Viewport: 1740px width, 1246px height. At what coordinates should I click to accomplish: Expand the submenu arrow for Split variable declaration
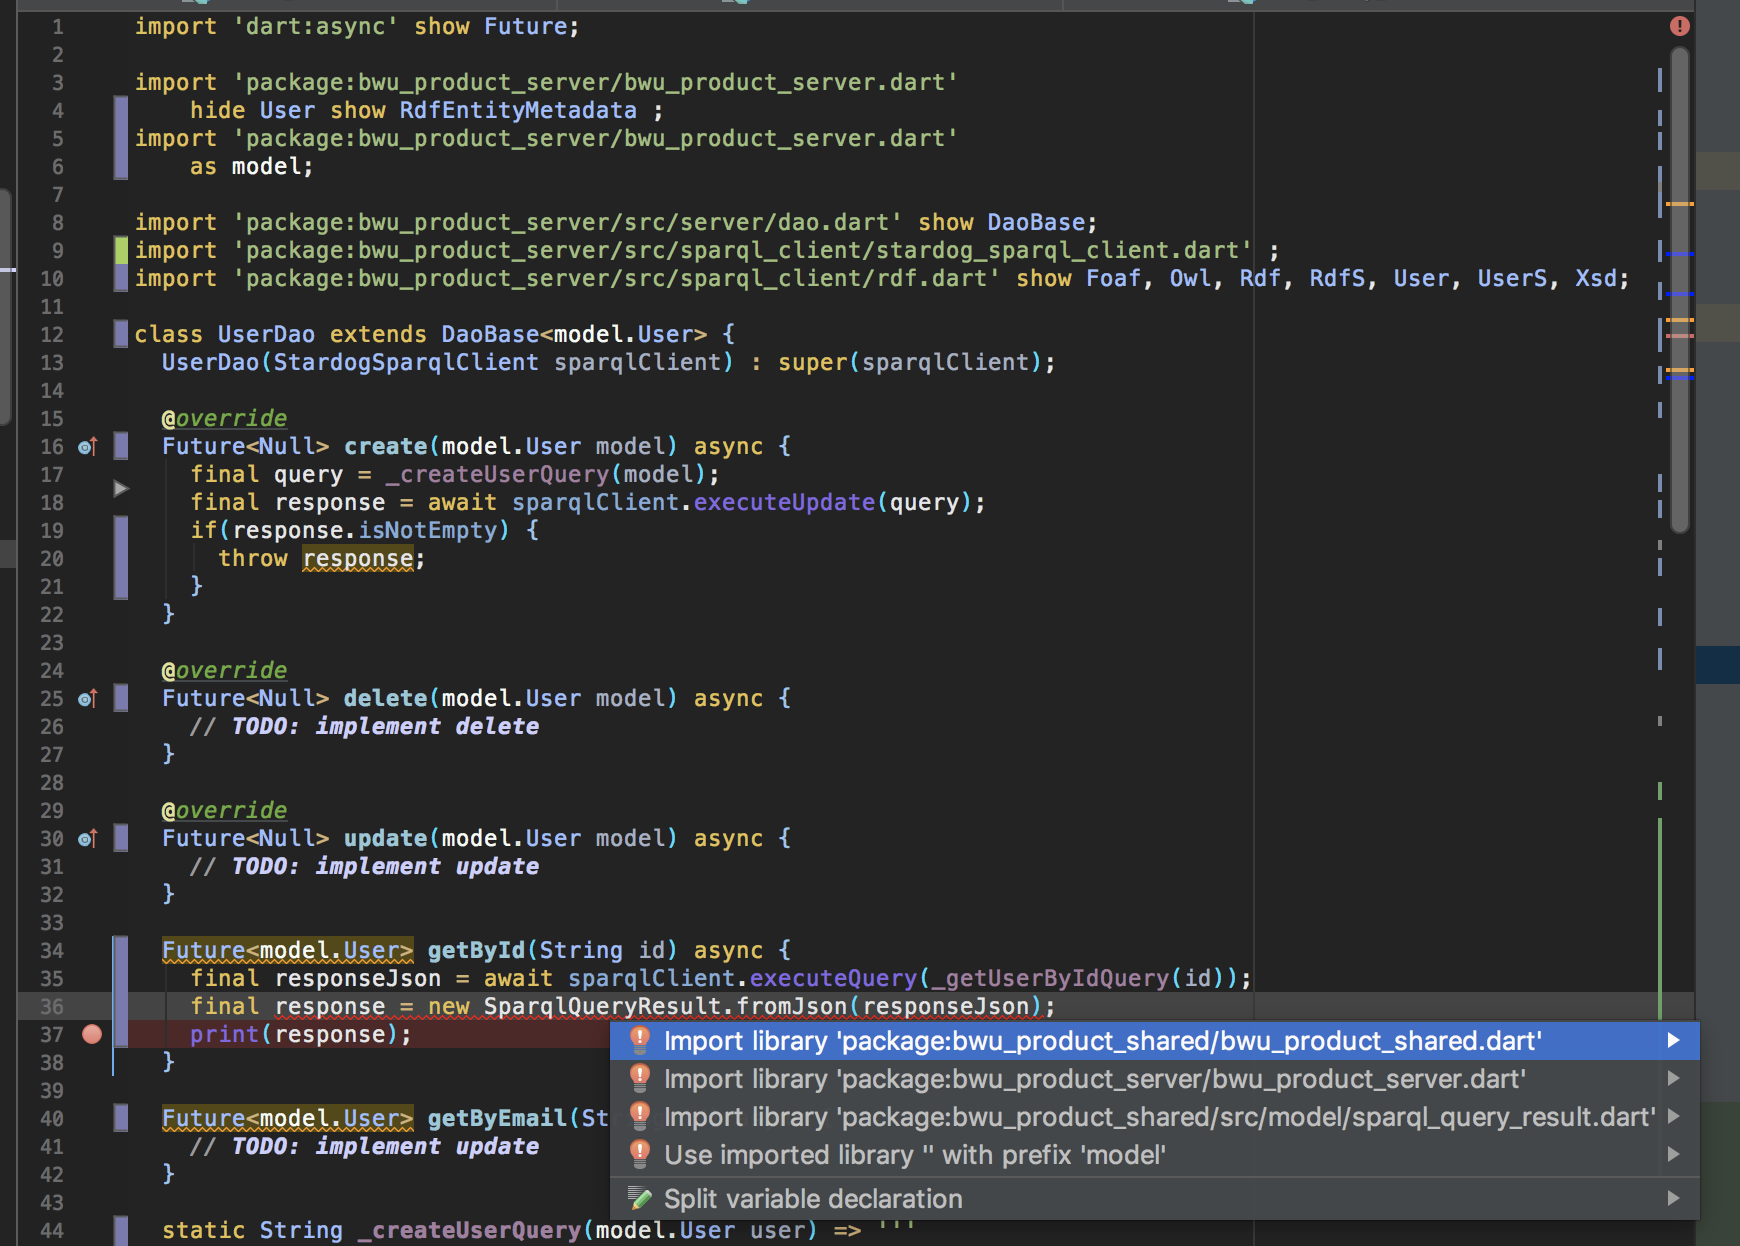pyautogui.click(x=1673, y=1199)
